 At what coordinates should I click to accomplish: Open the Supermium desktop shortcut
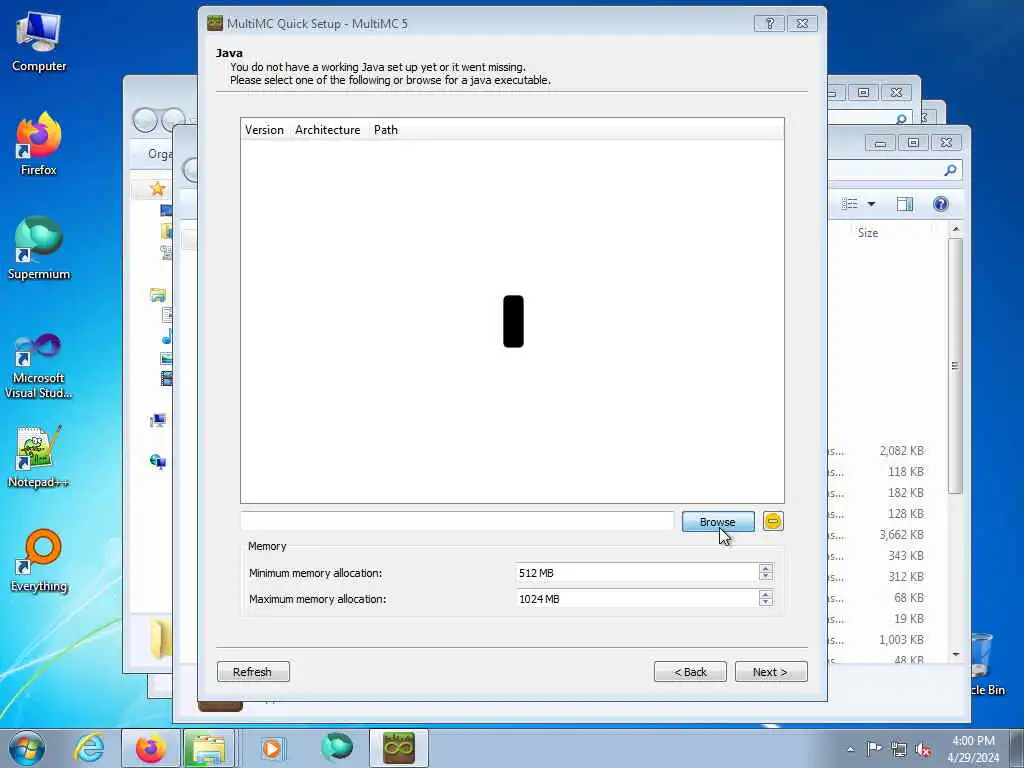[x=39, y=248]
